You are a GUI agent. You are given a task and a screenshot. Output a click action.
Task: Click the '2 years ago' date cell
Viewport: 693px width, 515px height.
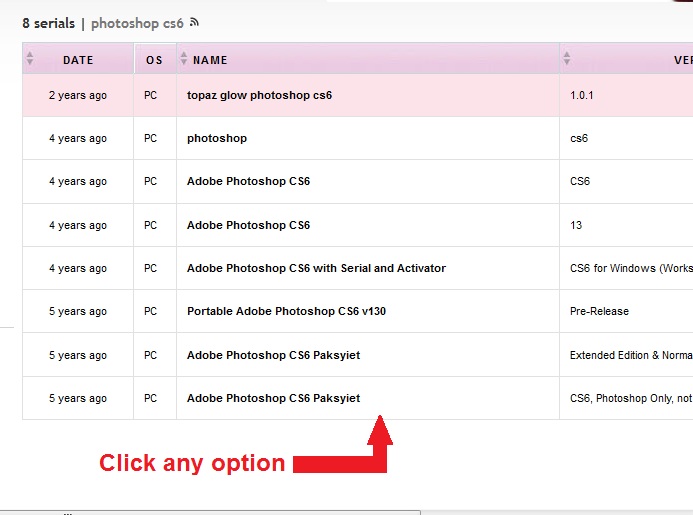coord(78,96)
